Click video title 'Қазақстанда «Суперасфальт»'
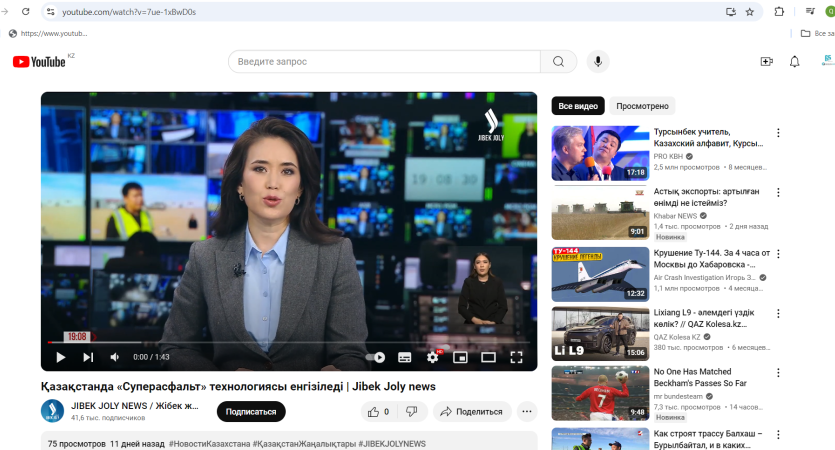Viewport: 835px width, 450px height. (x=239, y=387)
